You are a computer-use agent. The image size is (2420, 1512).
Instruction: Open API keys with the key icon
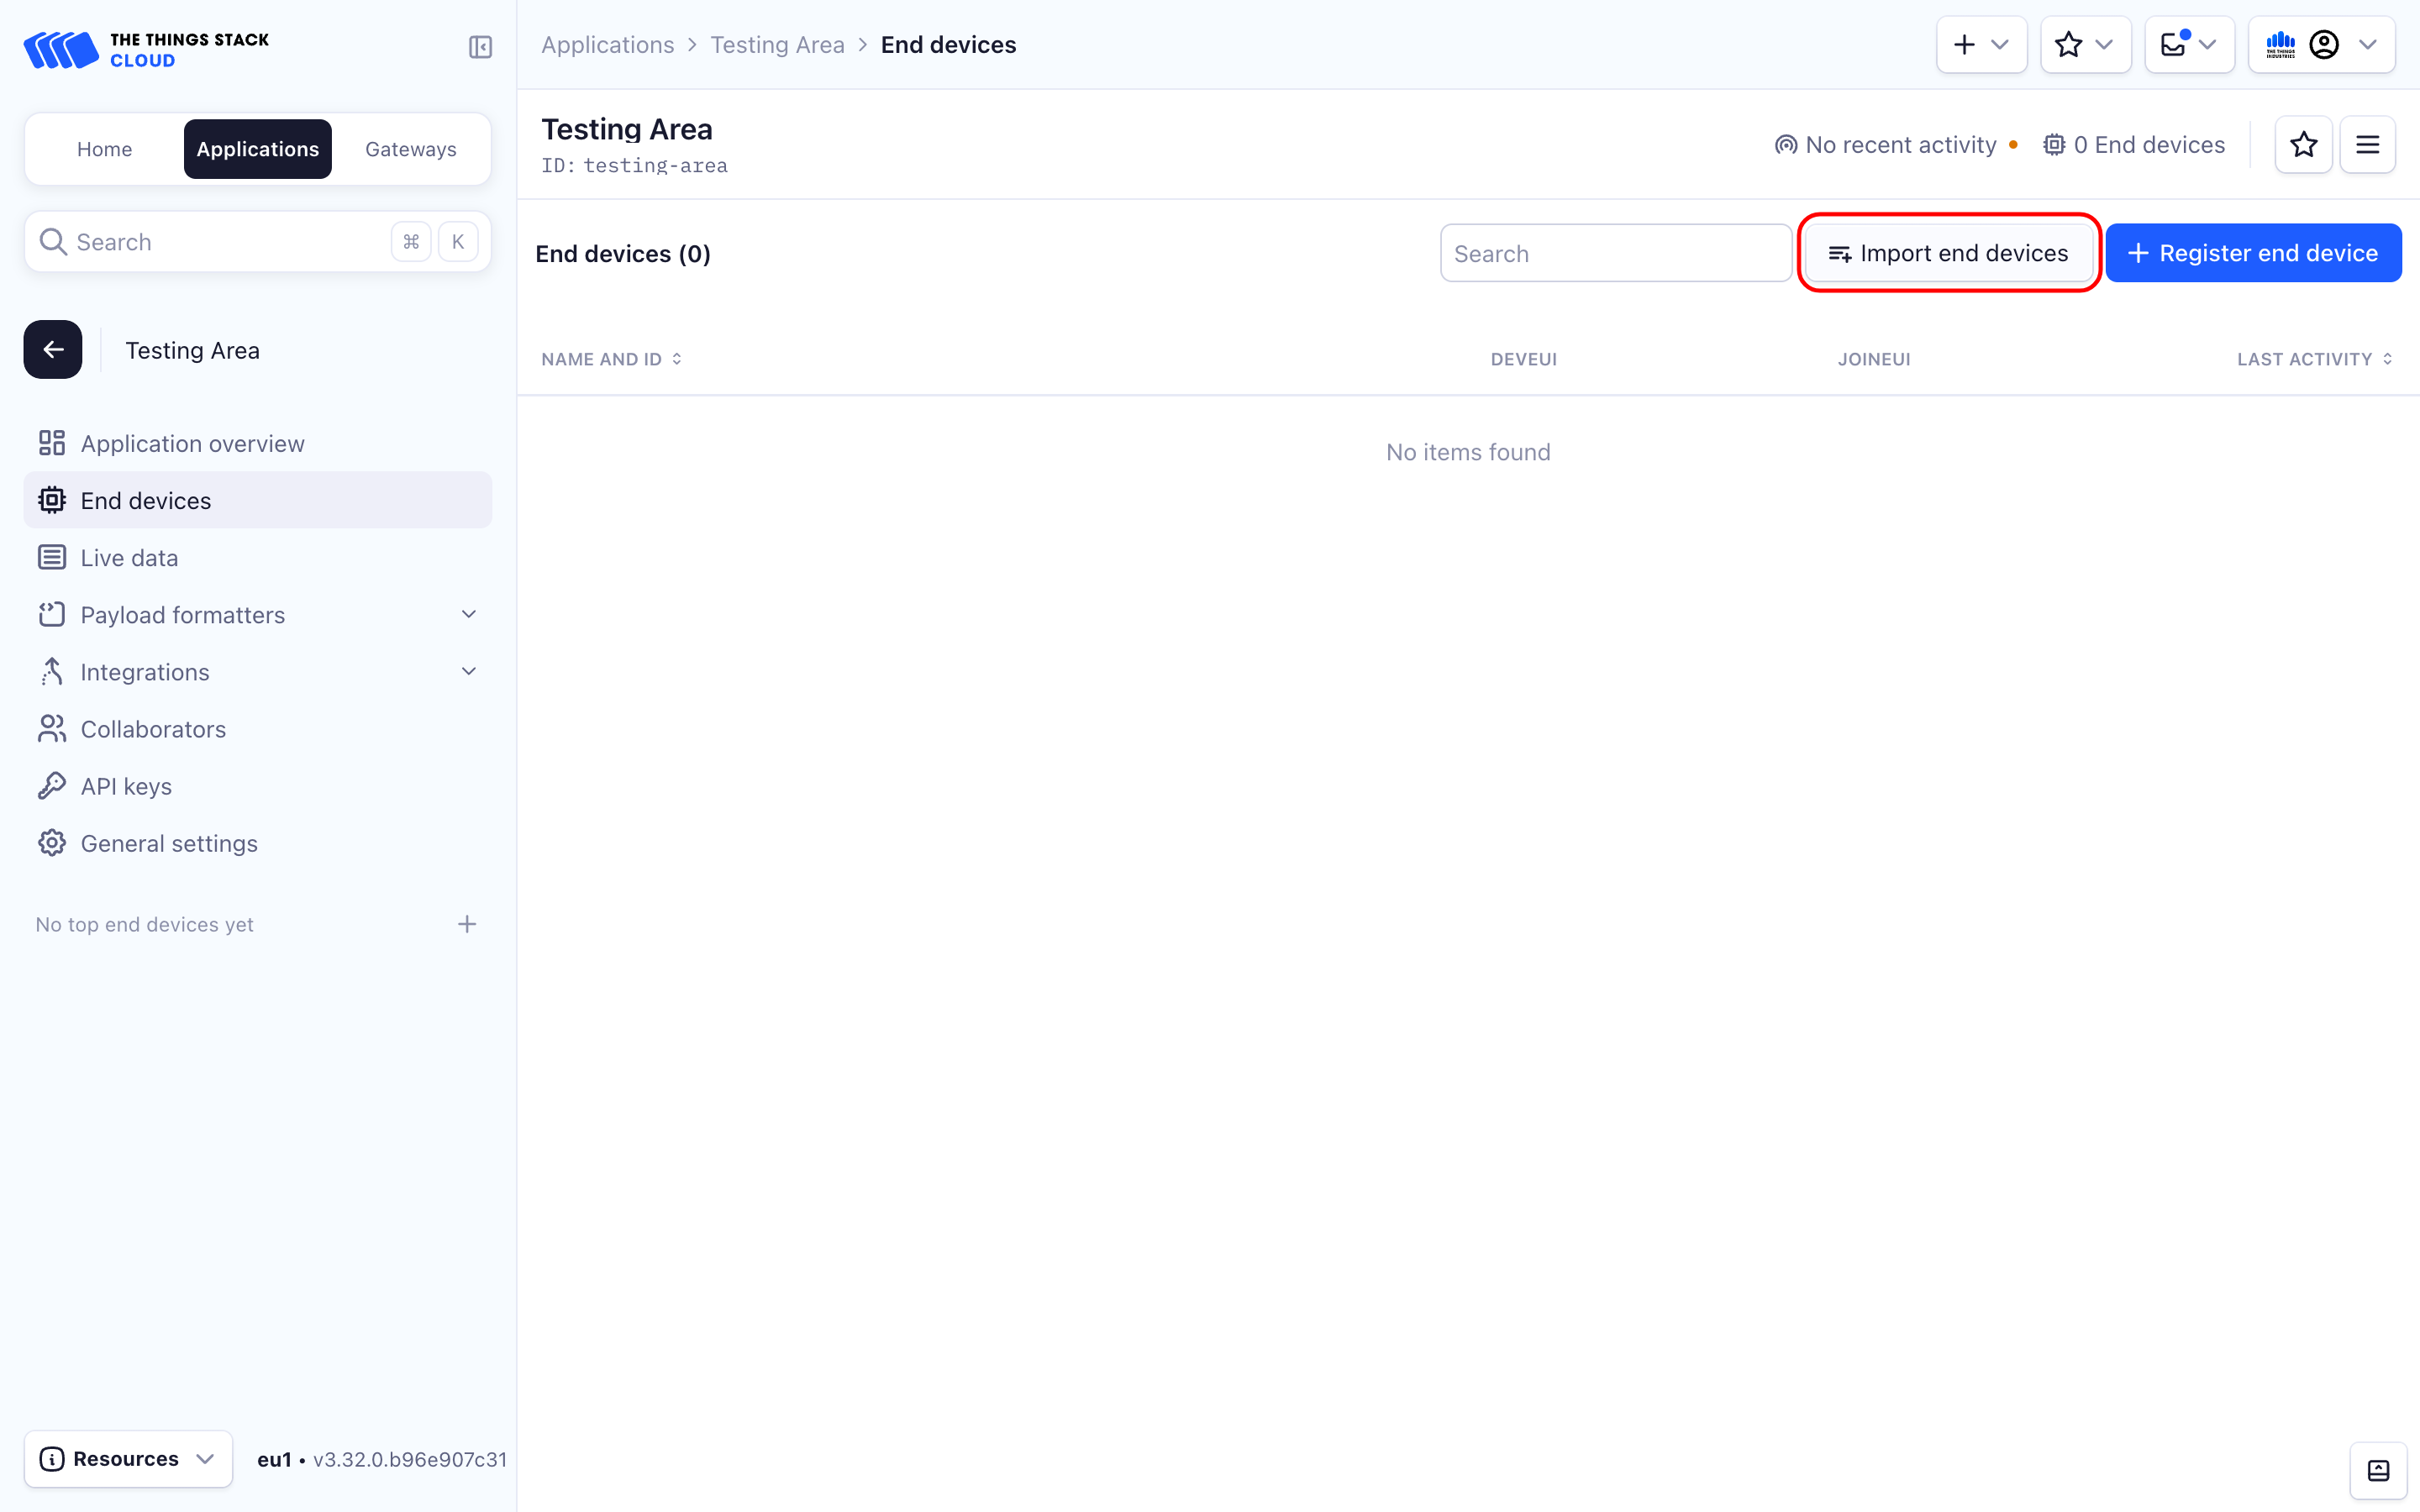52,786
